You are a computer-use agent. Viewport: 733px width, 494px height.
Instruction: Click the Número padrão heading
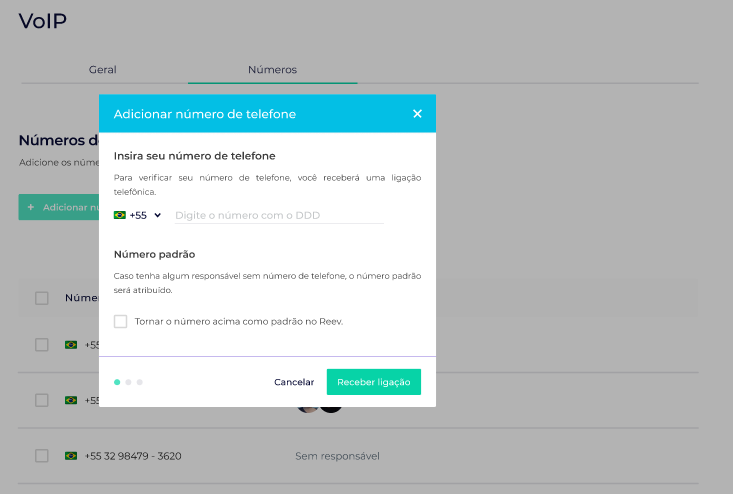pyautogui.click(x=154, y=254)
